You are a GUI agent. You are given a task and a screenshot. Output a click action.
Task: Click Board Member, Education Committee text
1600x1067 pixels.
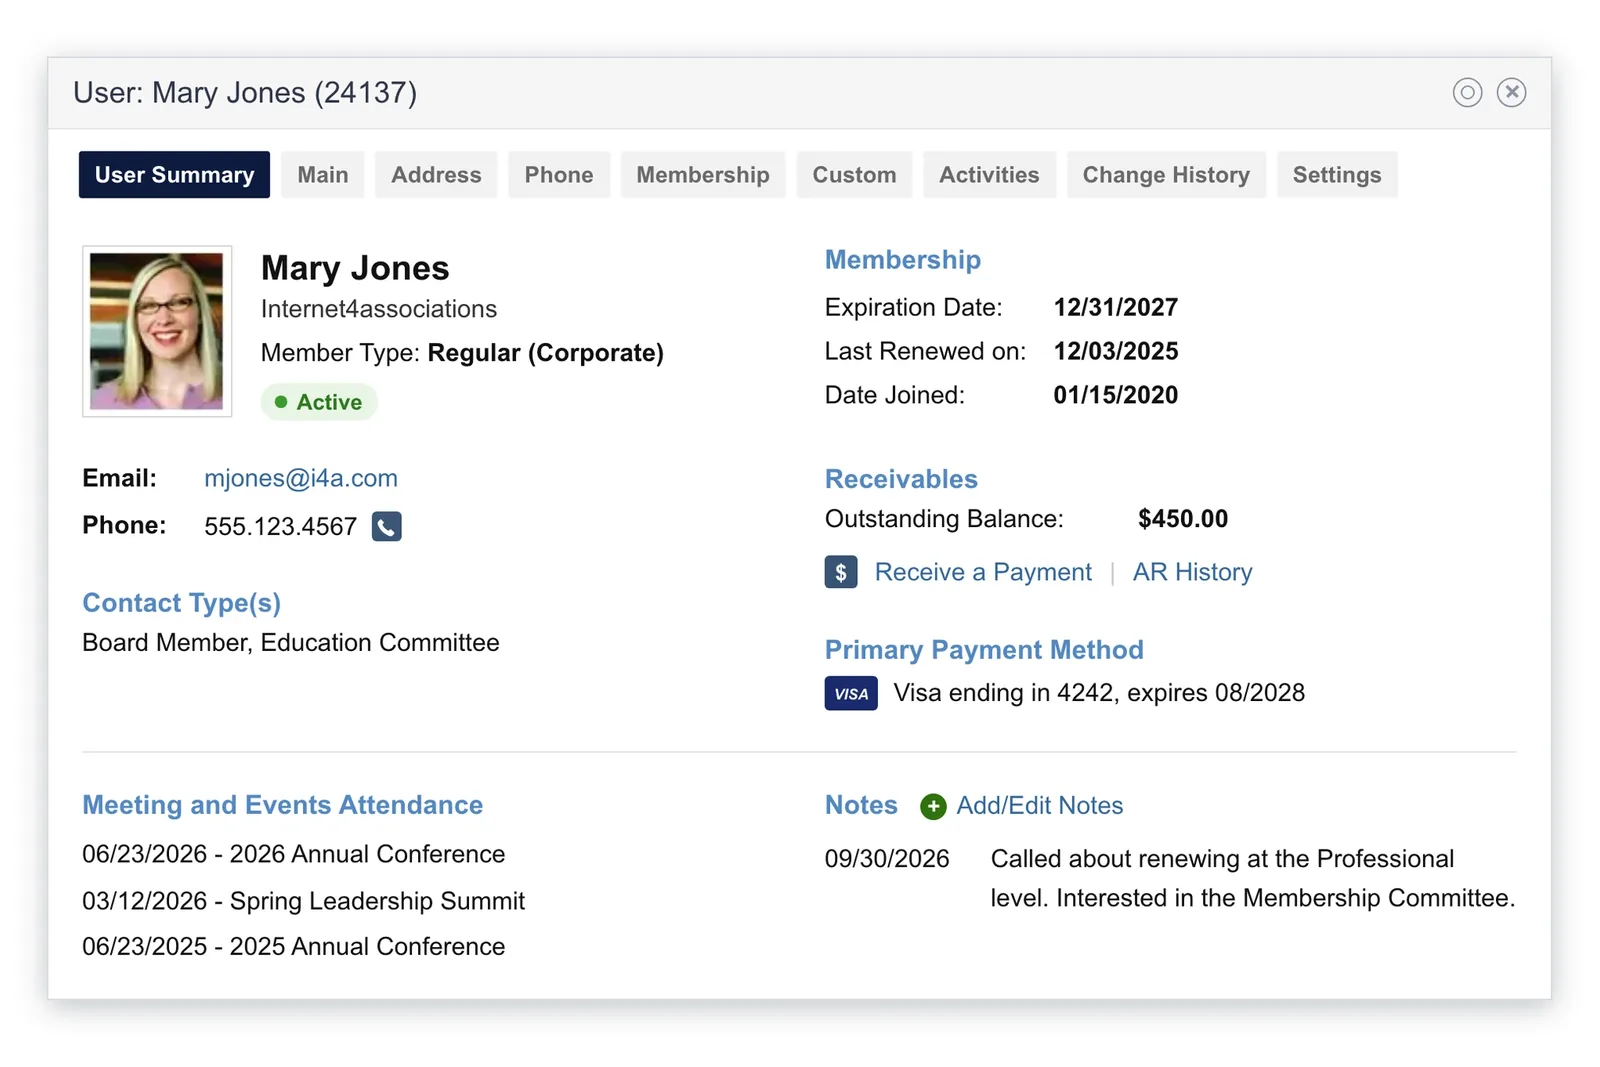tap(291, 642)
